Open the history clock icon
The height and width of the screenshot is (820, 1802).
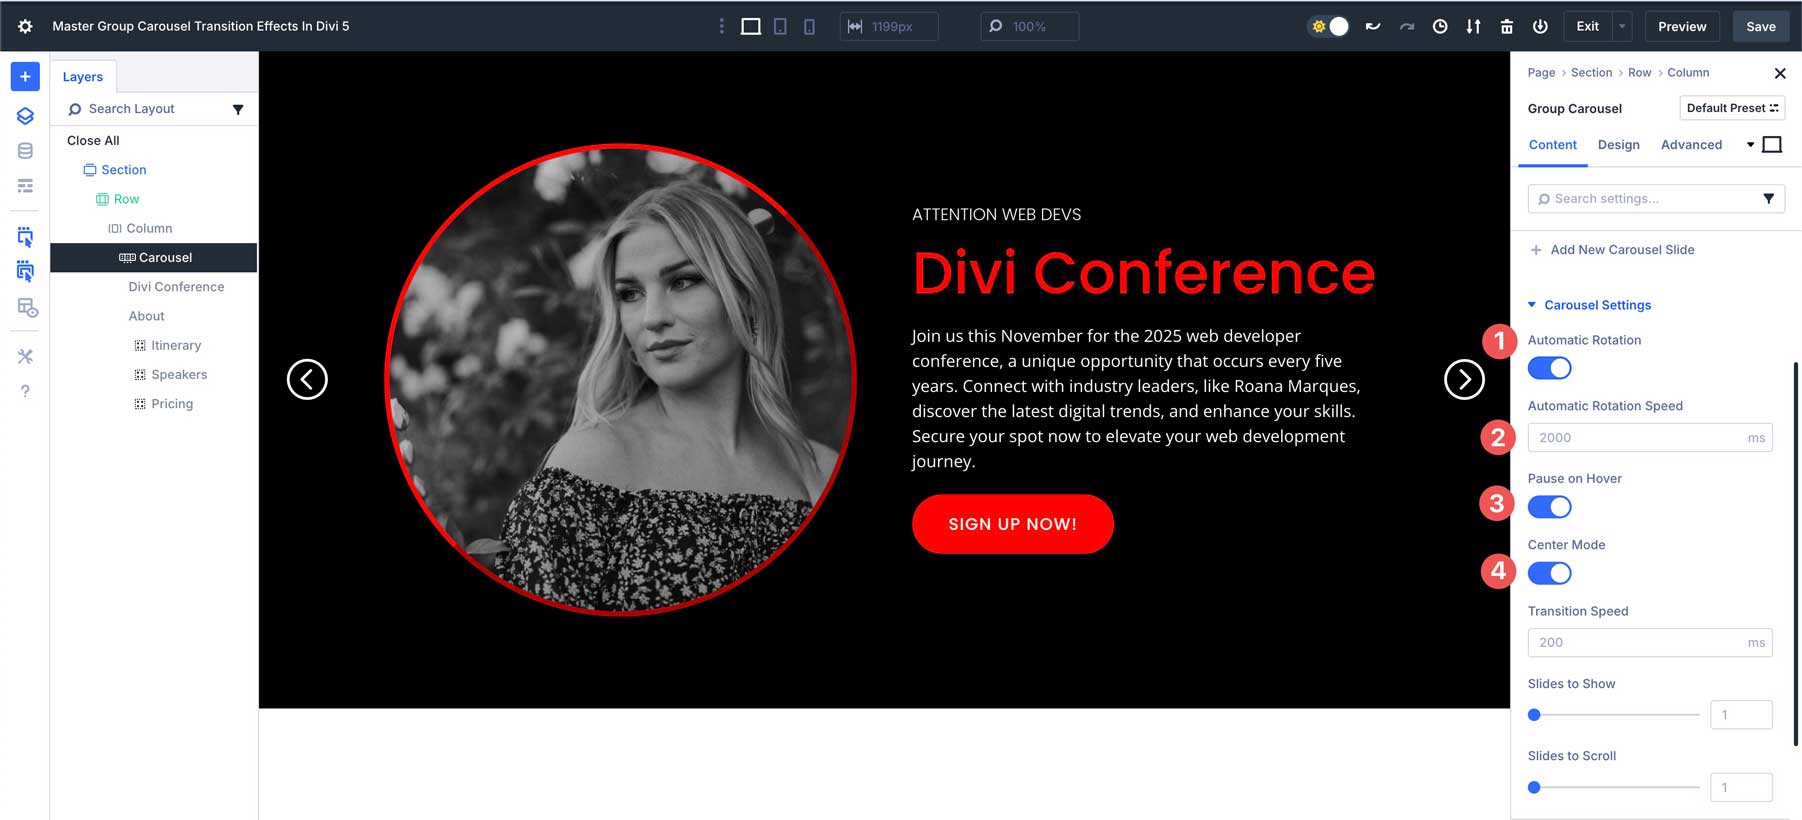tap(1440, 26)
